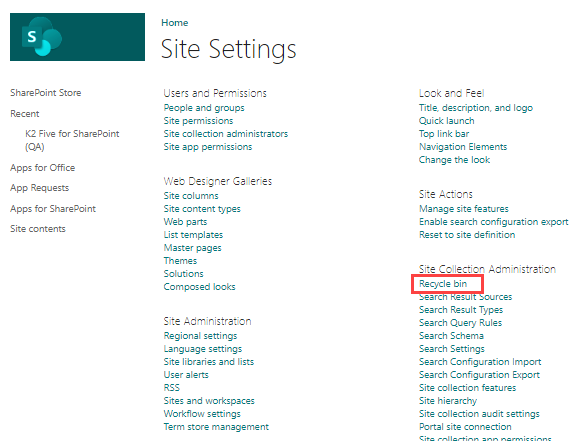Open Search Schema settings
The height and width of the screenshot is (441, 586).
451,336
